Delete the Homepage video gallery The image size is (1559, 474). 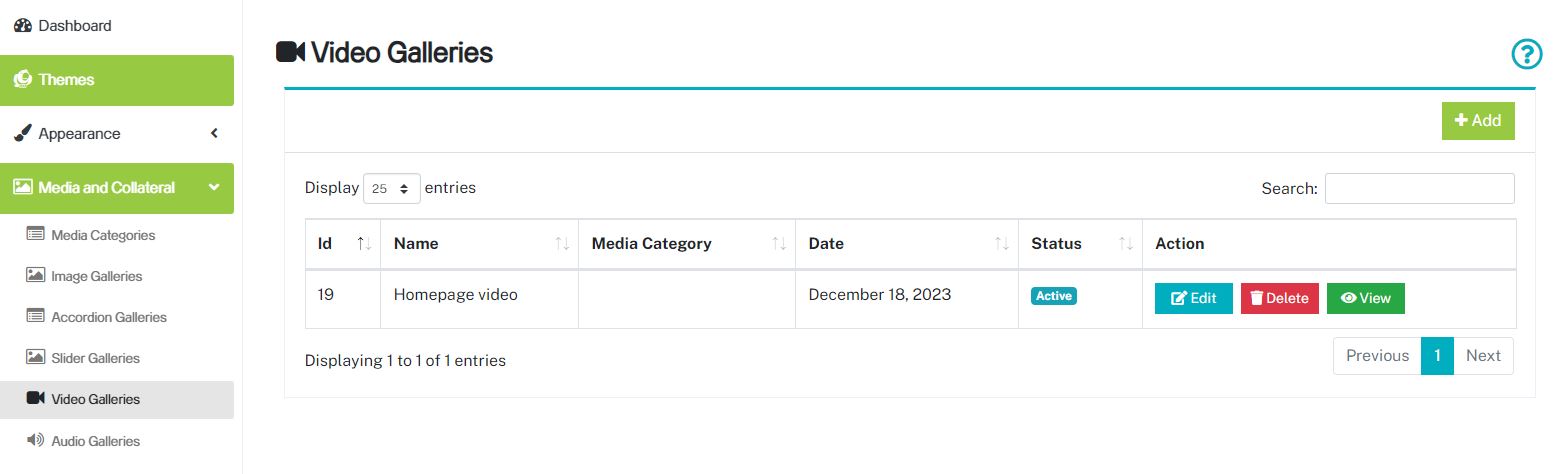click(x=1280, y=298)
